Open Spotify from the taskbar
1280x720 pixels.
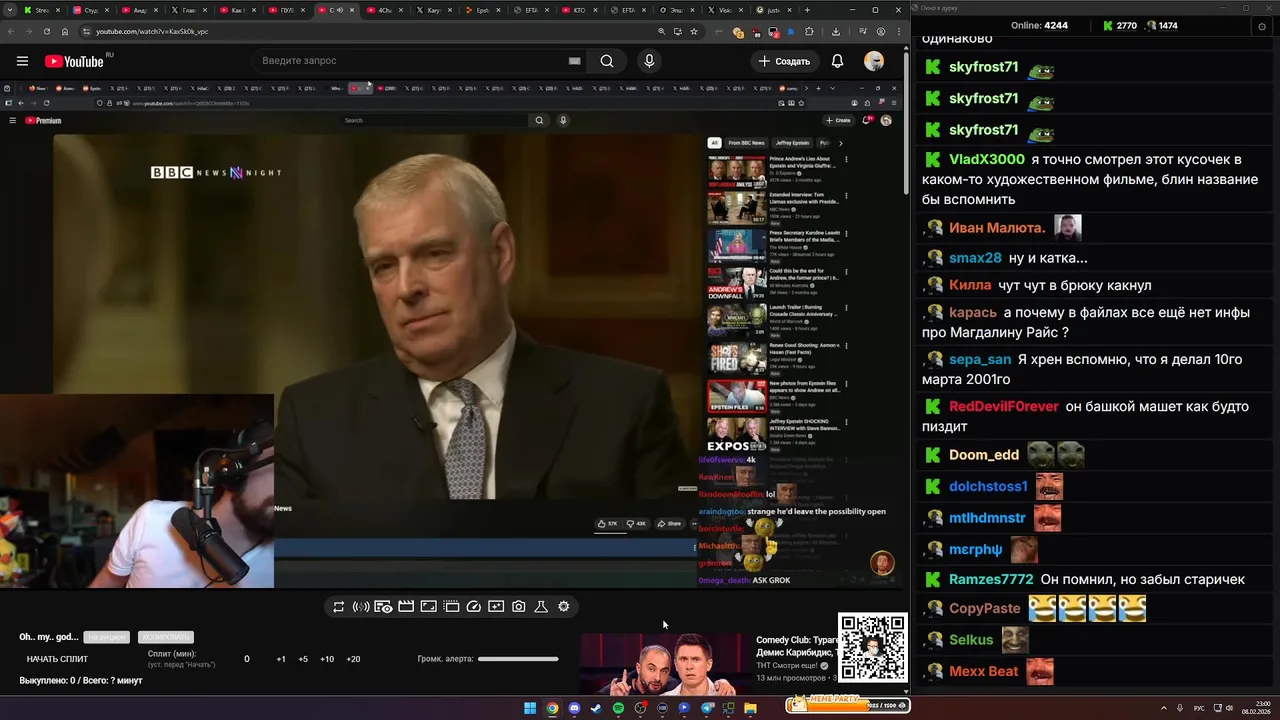618,708
